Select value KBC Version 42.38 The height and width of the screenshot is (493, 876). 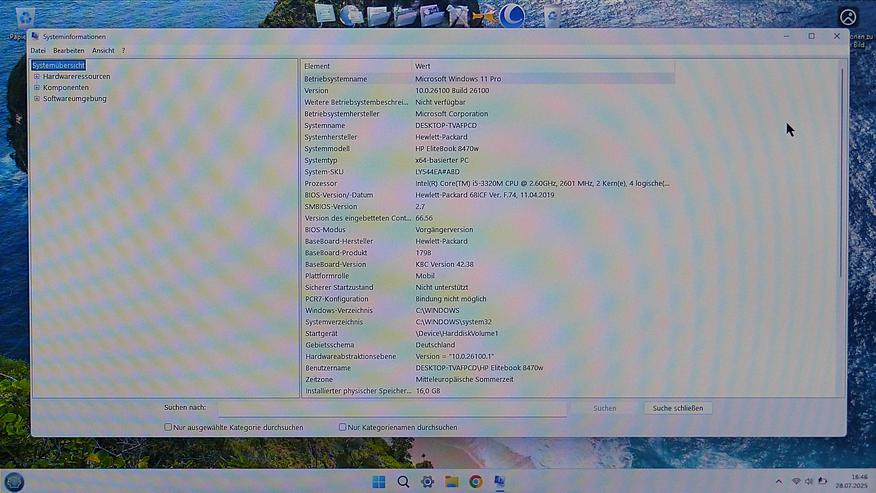tap(444, 264)
